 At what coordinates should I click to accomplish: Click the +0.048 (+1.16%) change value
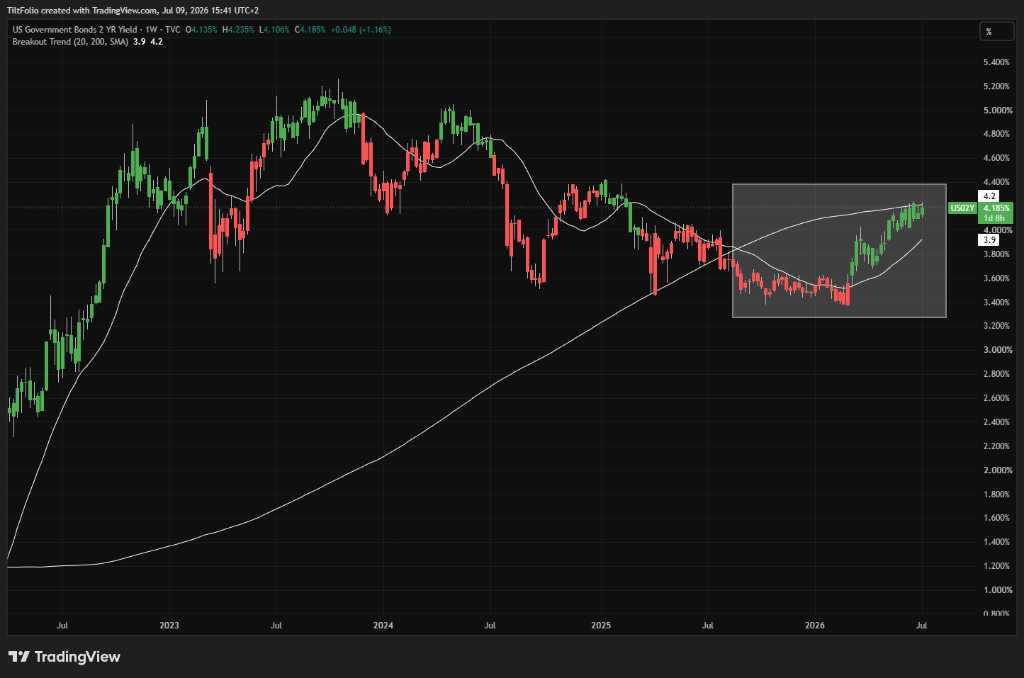361,29
